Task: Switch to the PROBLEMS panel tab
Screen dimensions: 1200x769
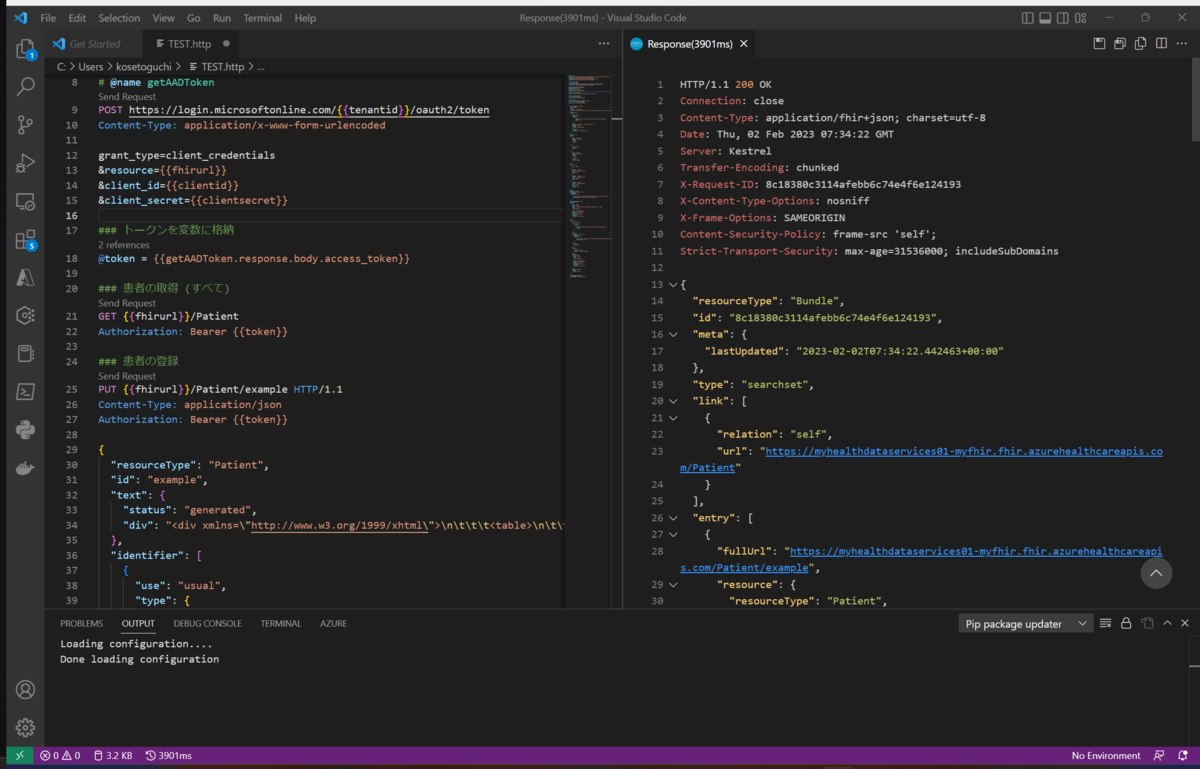Action: [81, 623]
